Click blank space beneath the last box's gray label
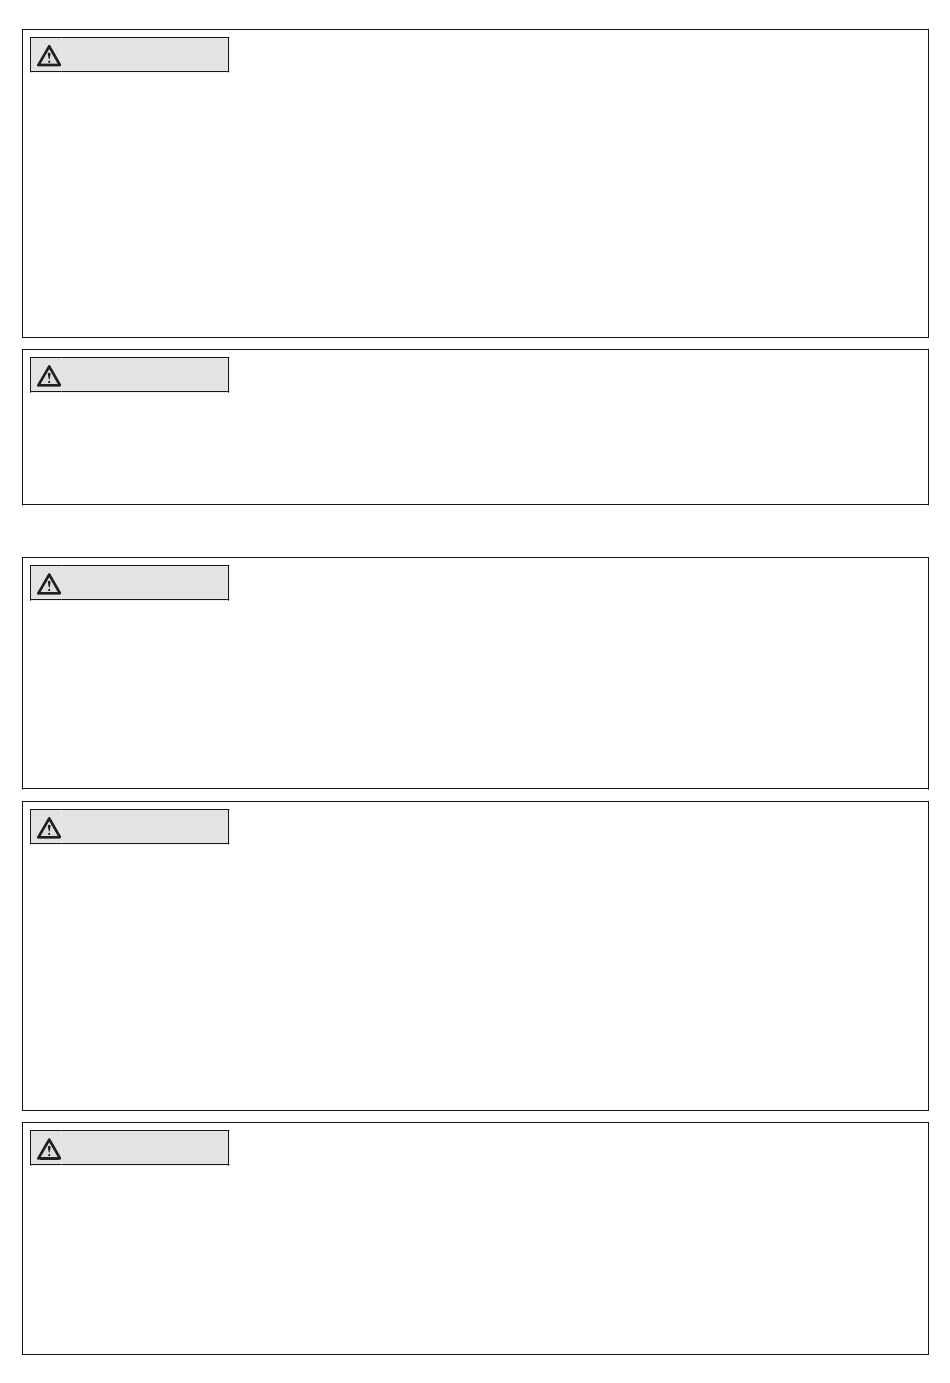Viewport: 950px width, 1383px height. click(x=130, y=1259)
